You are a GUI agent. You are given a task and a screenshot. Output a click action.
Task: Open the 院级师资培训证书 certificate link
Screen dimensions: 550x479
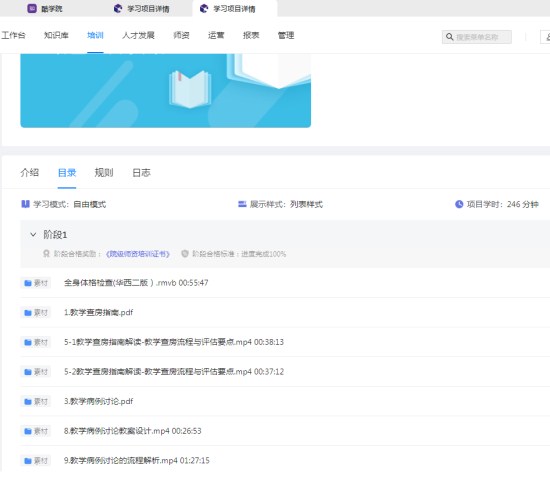tap(138, 254)
